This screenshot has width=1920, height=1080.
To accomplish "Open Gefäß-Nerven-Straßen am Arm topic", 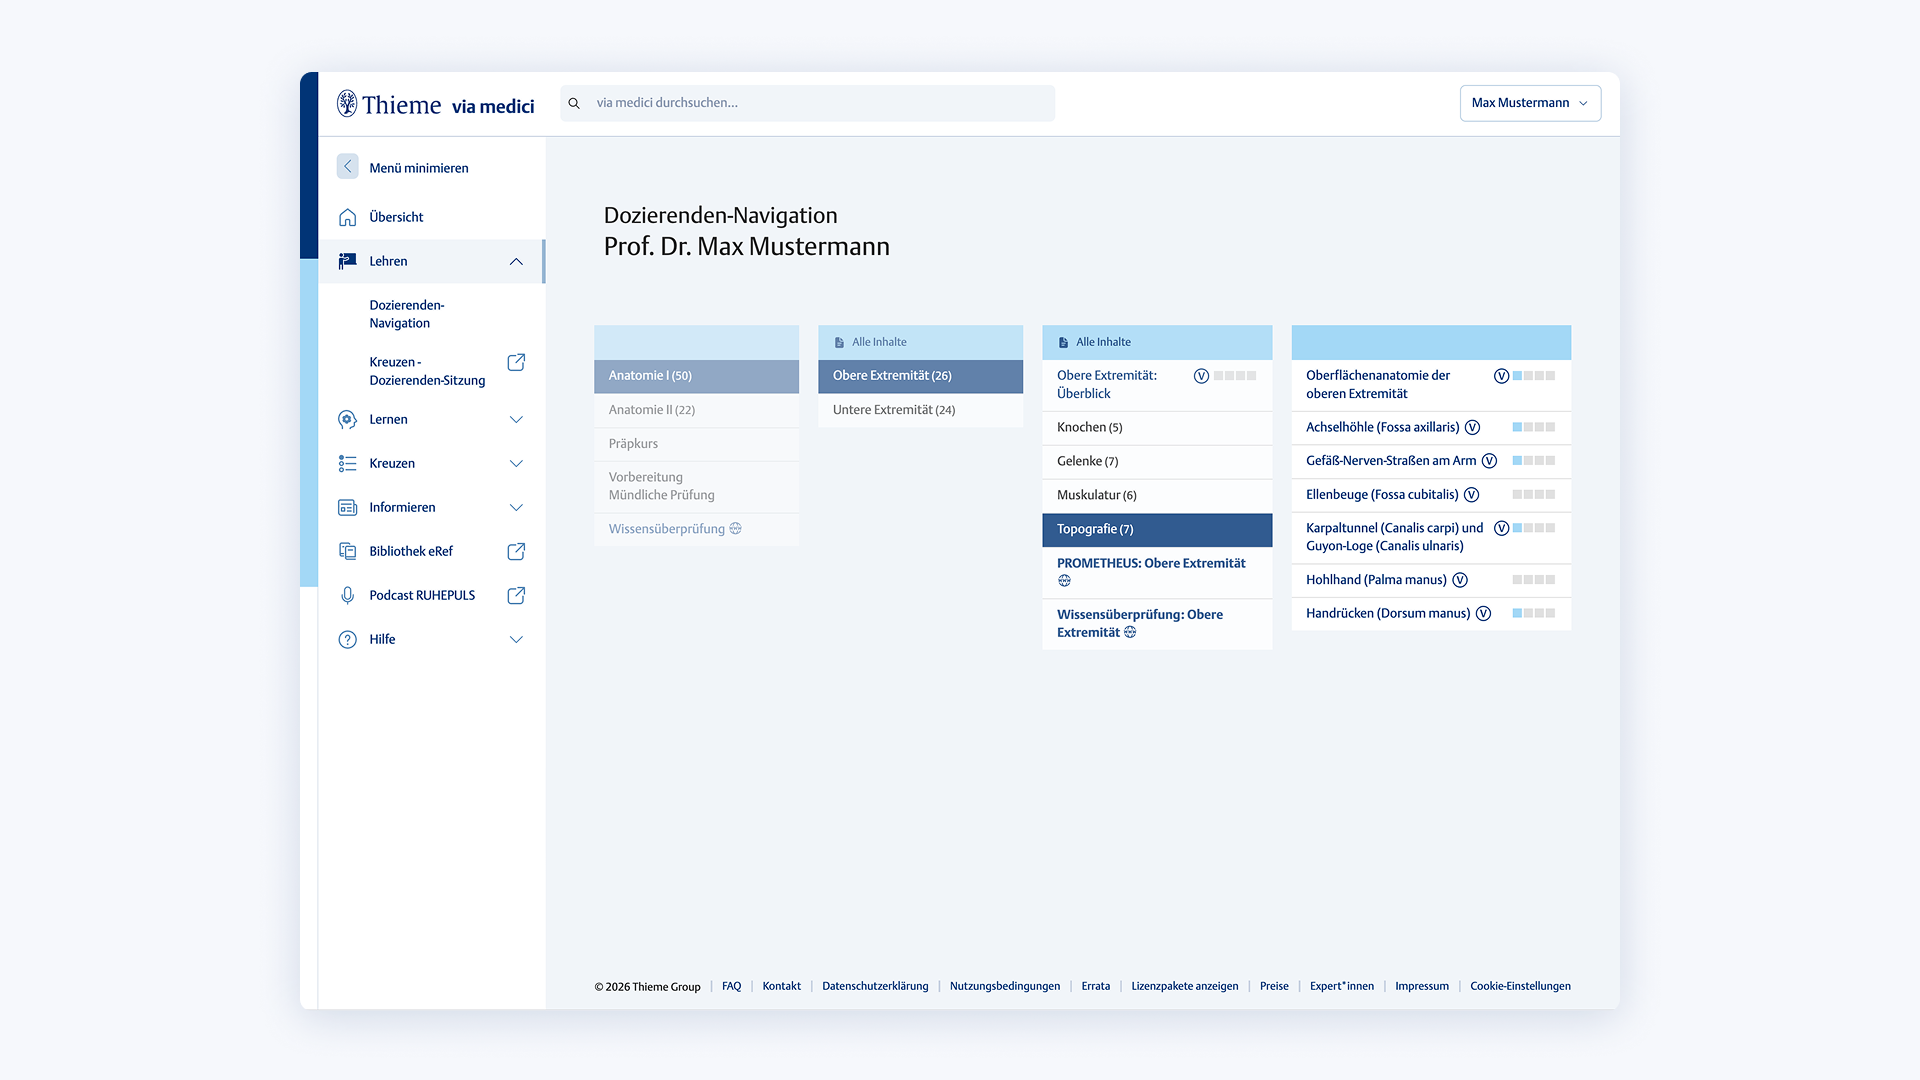I will [x=1391, y=461].
